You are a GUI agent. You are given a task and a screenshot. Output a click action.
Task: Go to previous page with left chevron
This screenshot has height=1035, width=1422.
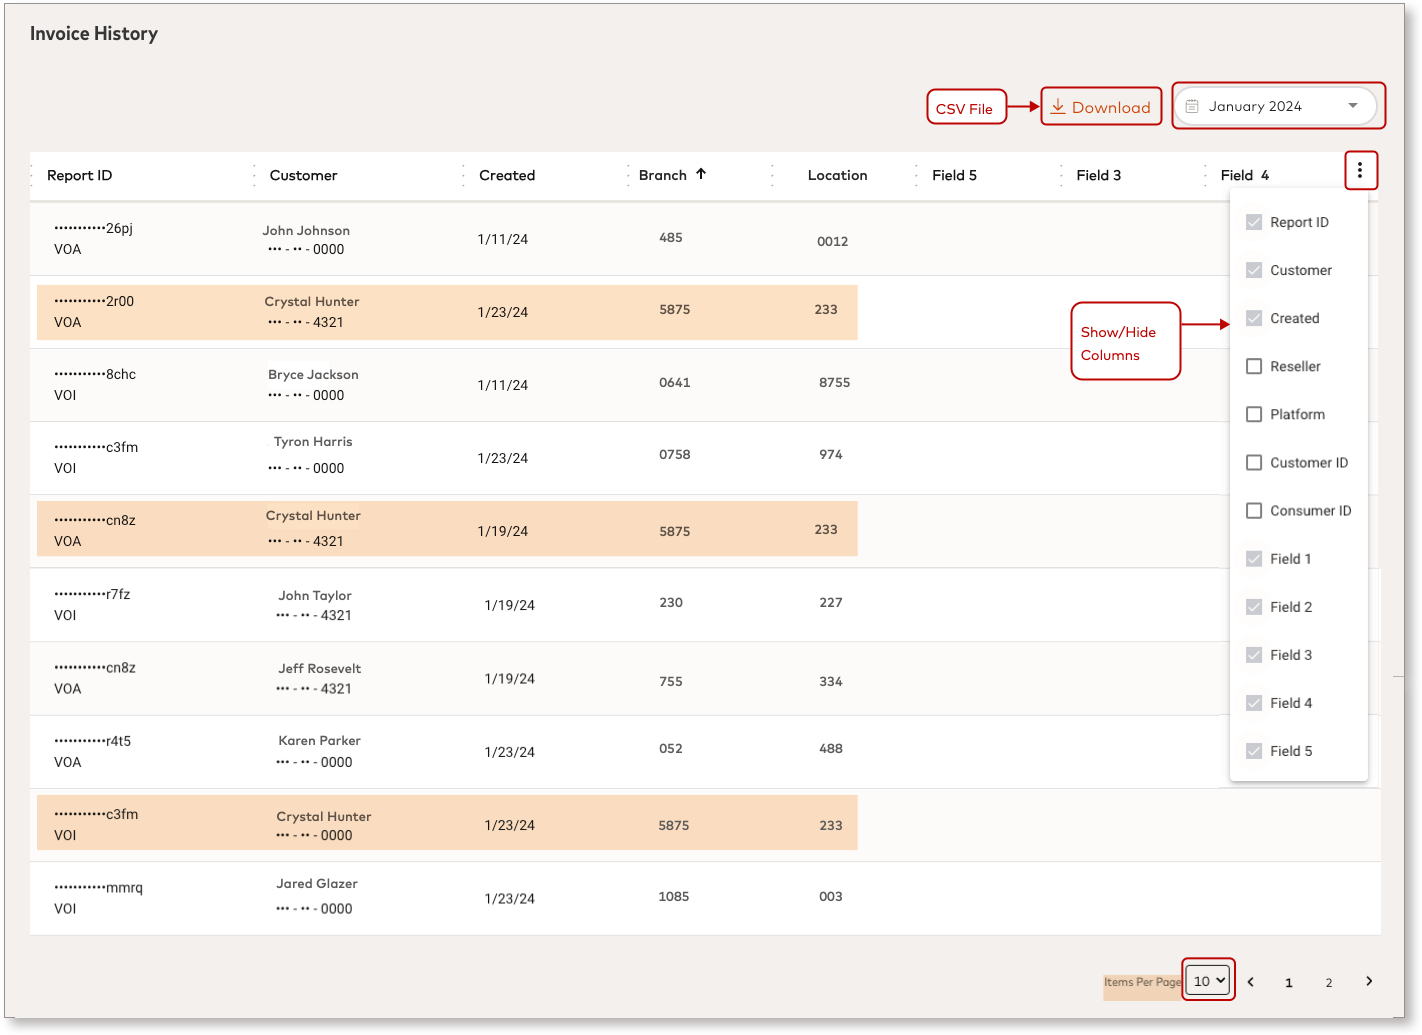(x=1250, y=982)
